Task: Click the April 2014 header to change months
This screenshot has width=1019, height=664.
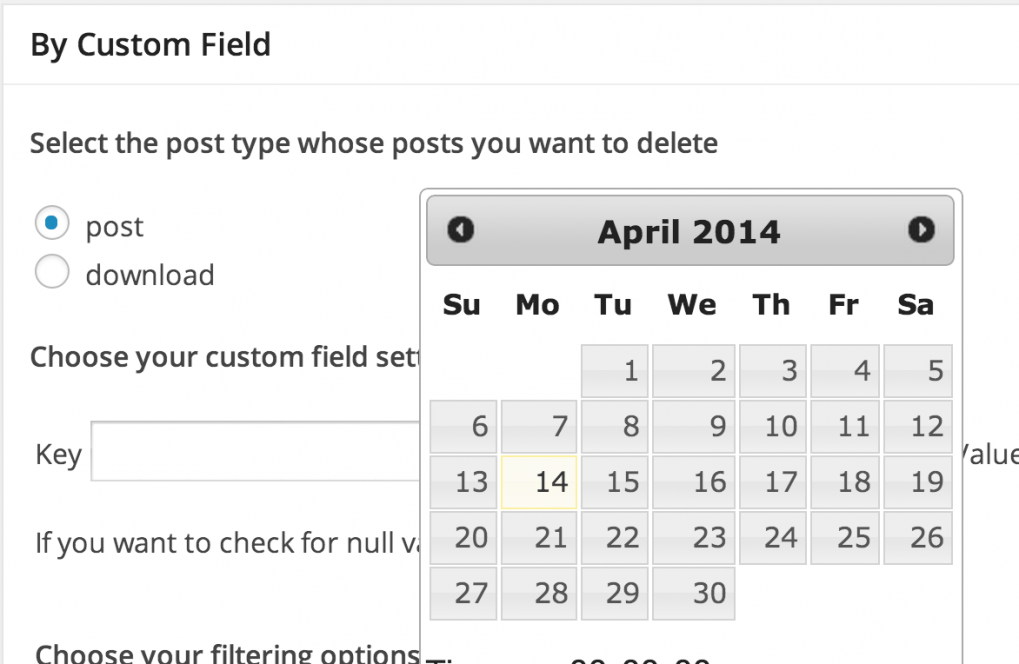Action: click(x=688, y=231)
